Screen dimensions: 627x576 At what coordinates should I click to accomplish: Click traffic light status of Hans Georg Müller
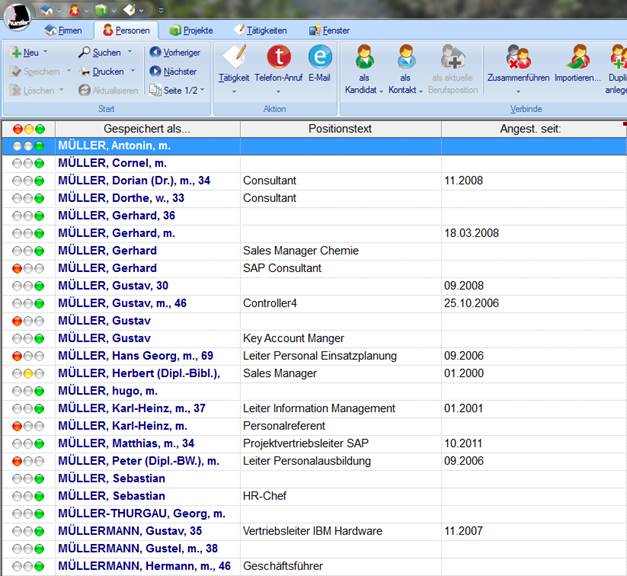28,356
